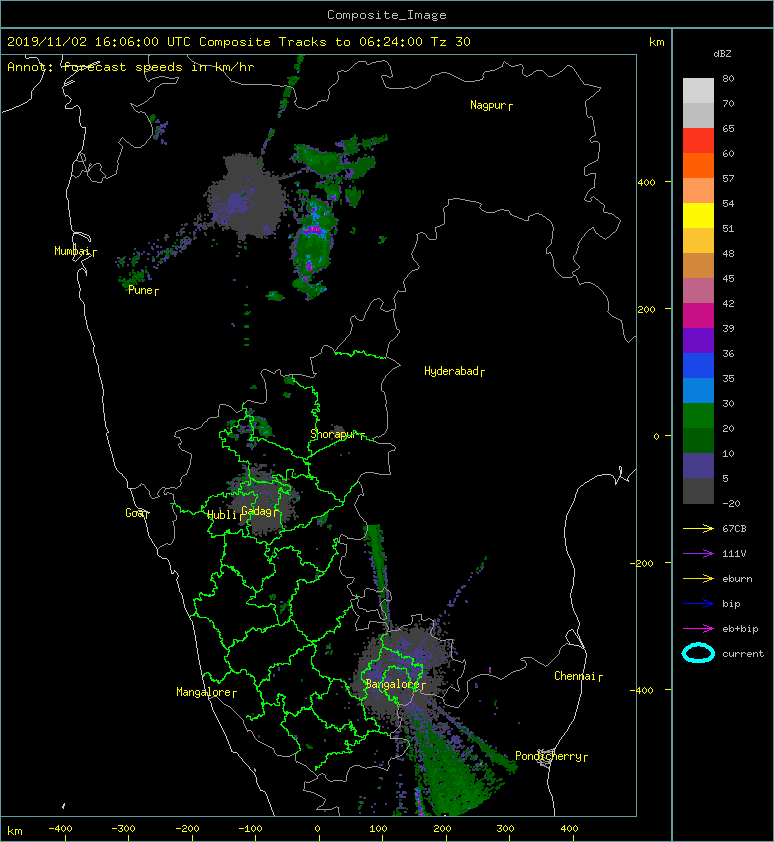
Task: Click the -200 label on vertical axis
Action: tap(642, 563)
